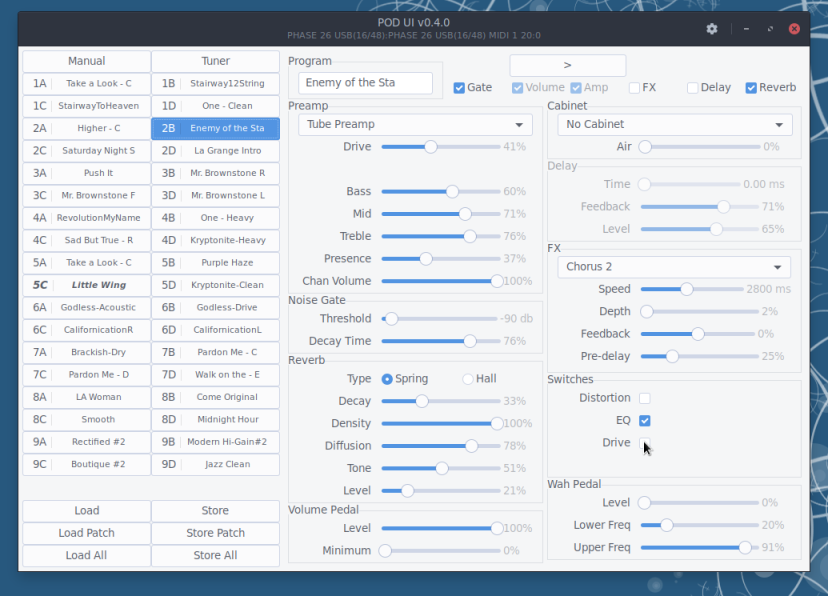This screenshot has width=828, height=596.
Task: Switch to Manual mode
Action: point(86,62)
